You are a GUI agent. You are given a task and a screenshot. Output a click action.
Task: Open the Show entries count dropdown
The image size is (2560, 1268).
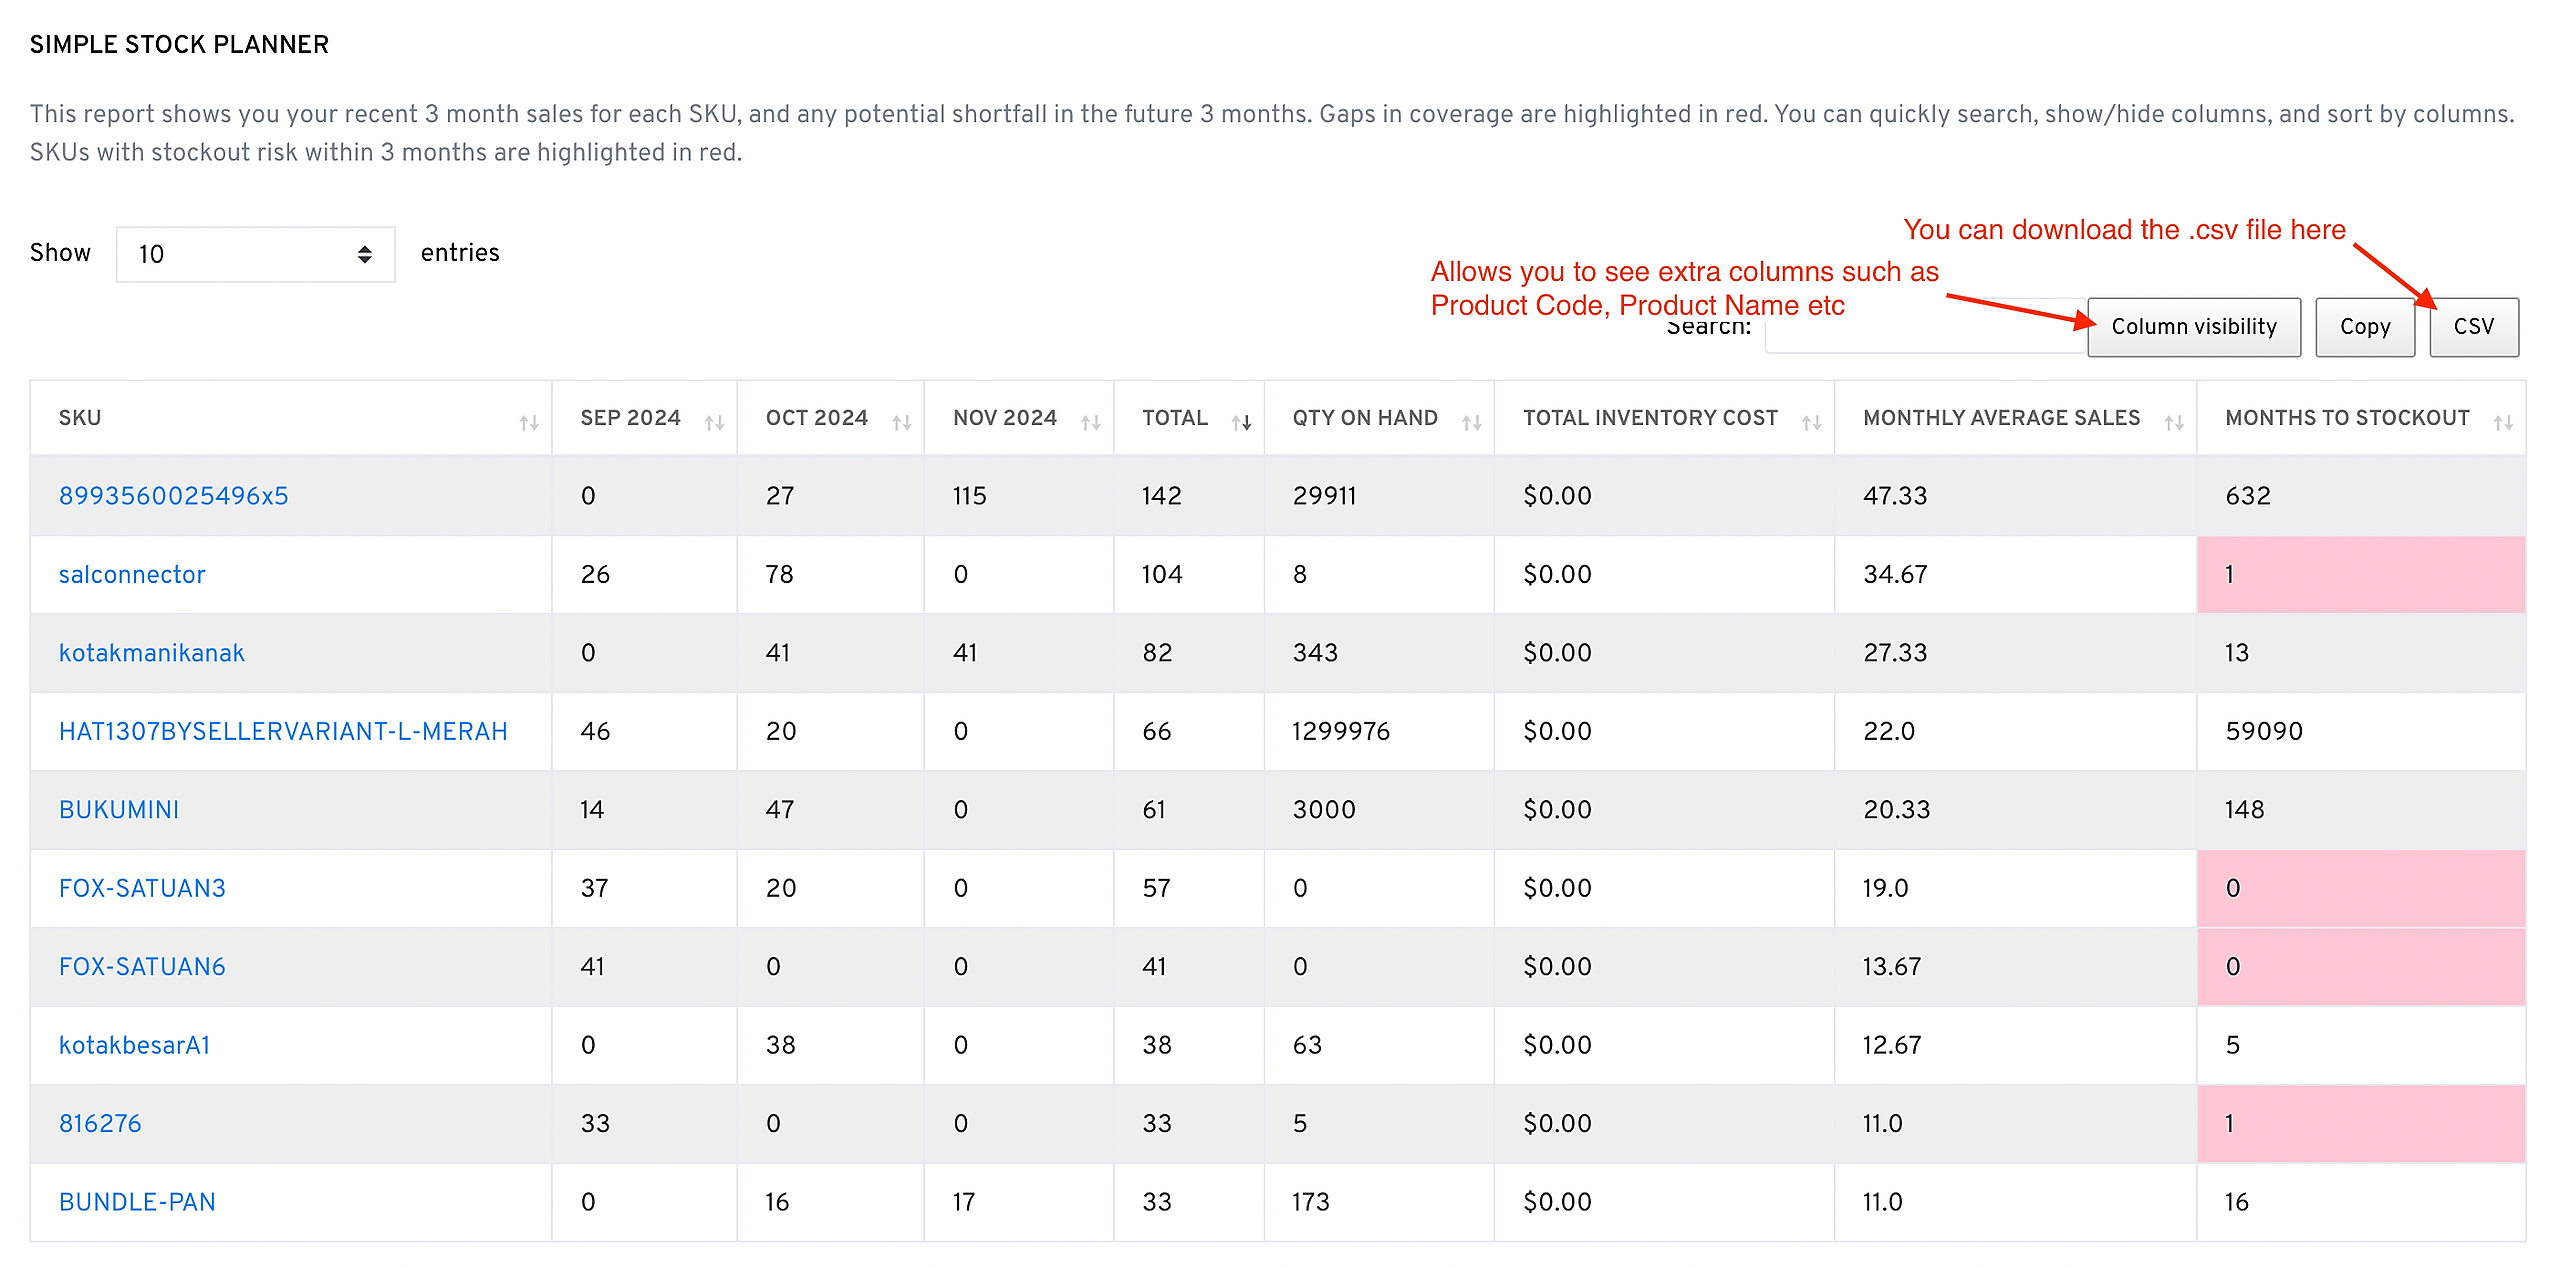tap(255, 254)
